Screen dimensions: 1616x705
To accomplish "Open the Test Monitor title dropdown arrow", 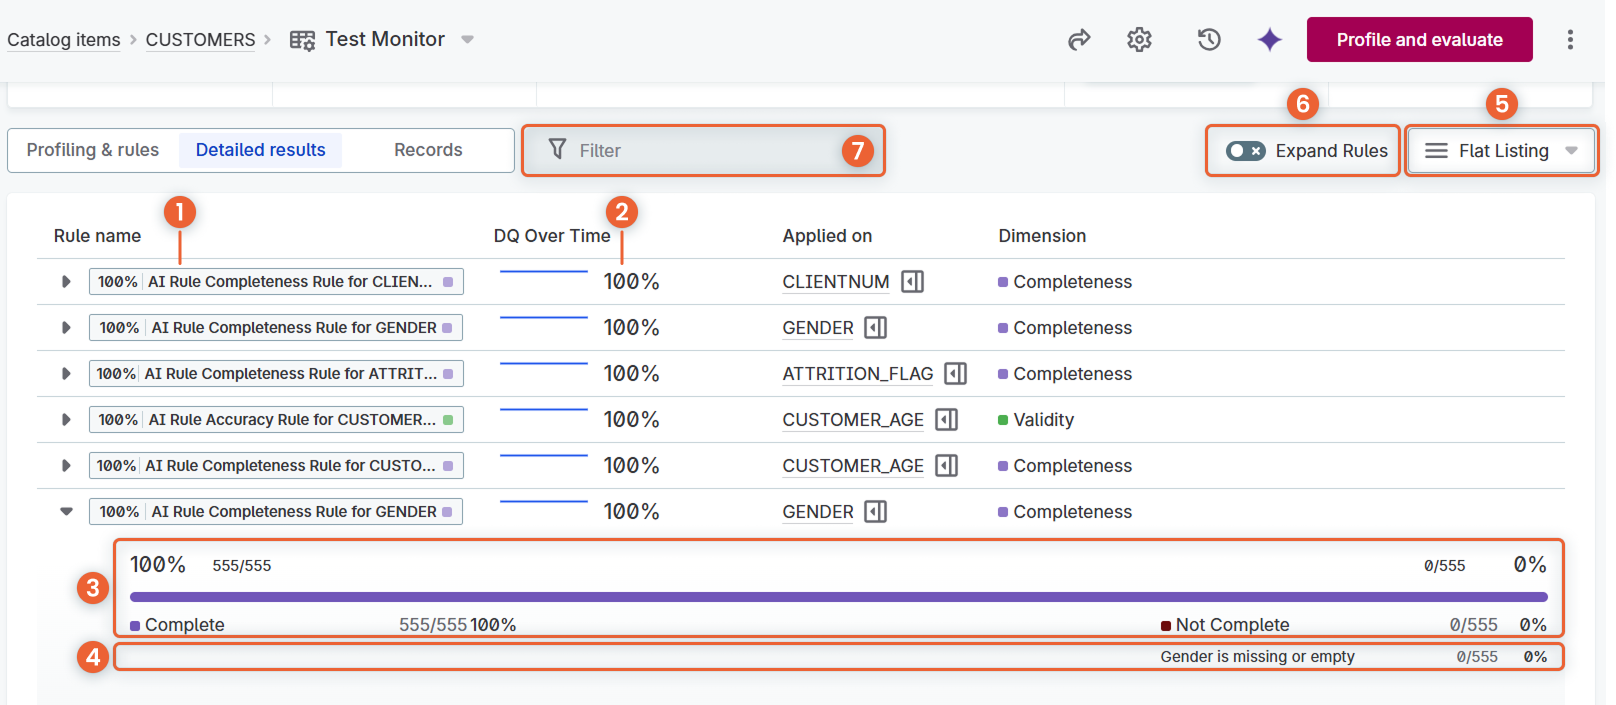I will tap(467, 40).
